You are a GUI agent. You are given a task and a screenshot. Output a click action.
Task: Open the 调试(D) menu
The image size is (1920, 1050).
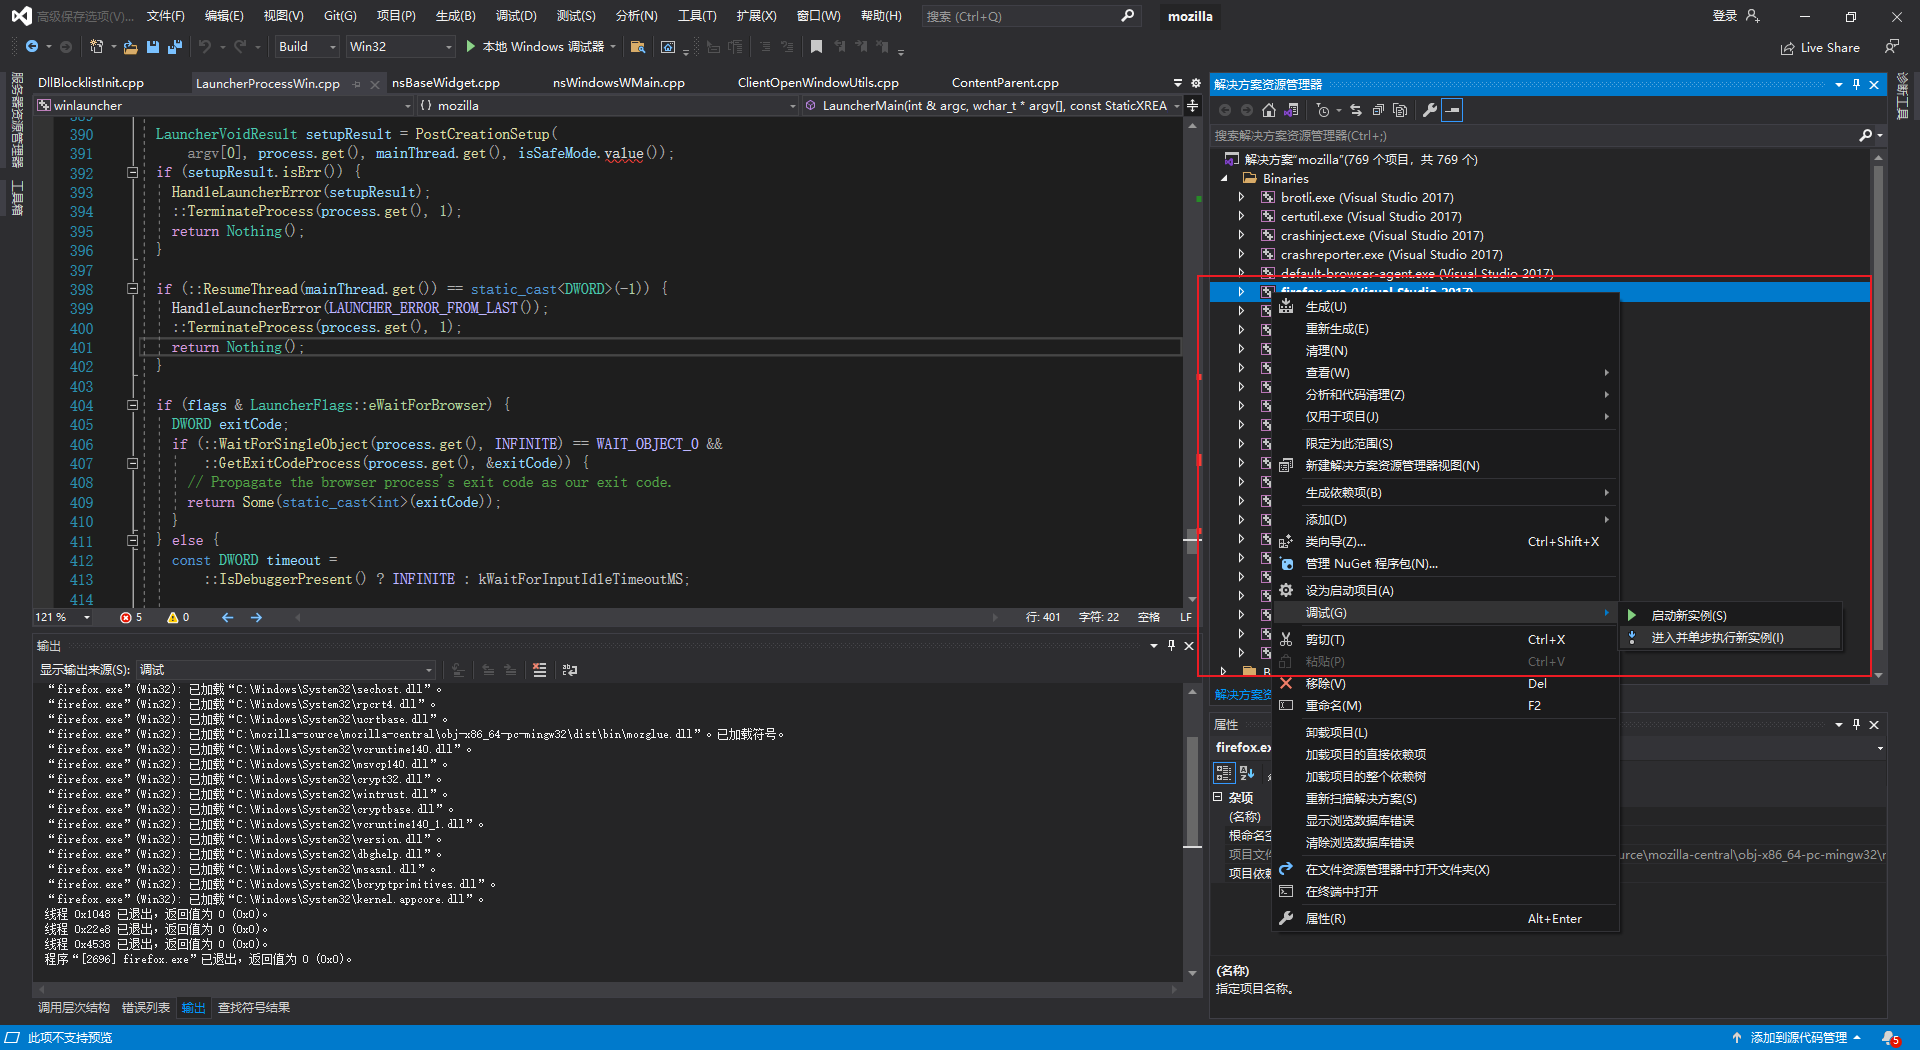tap(516, 16)
